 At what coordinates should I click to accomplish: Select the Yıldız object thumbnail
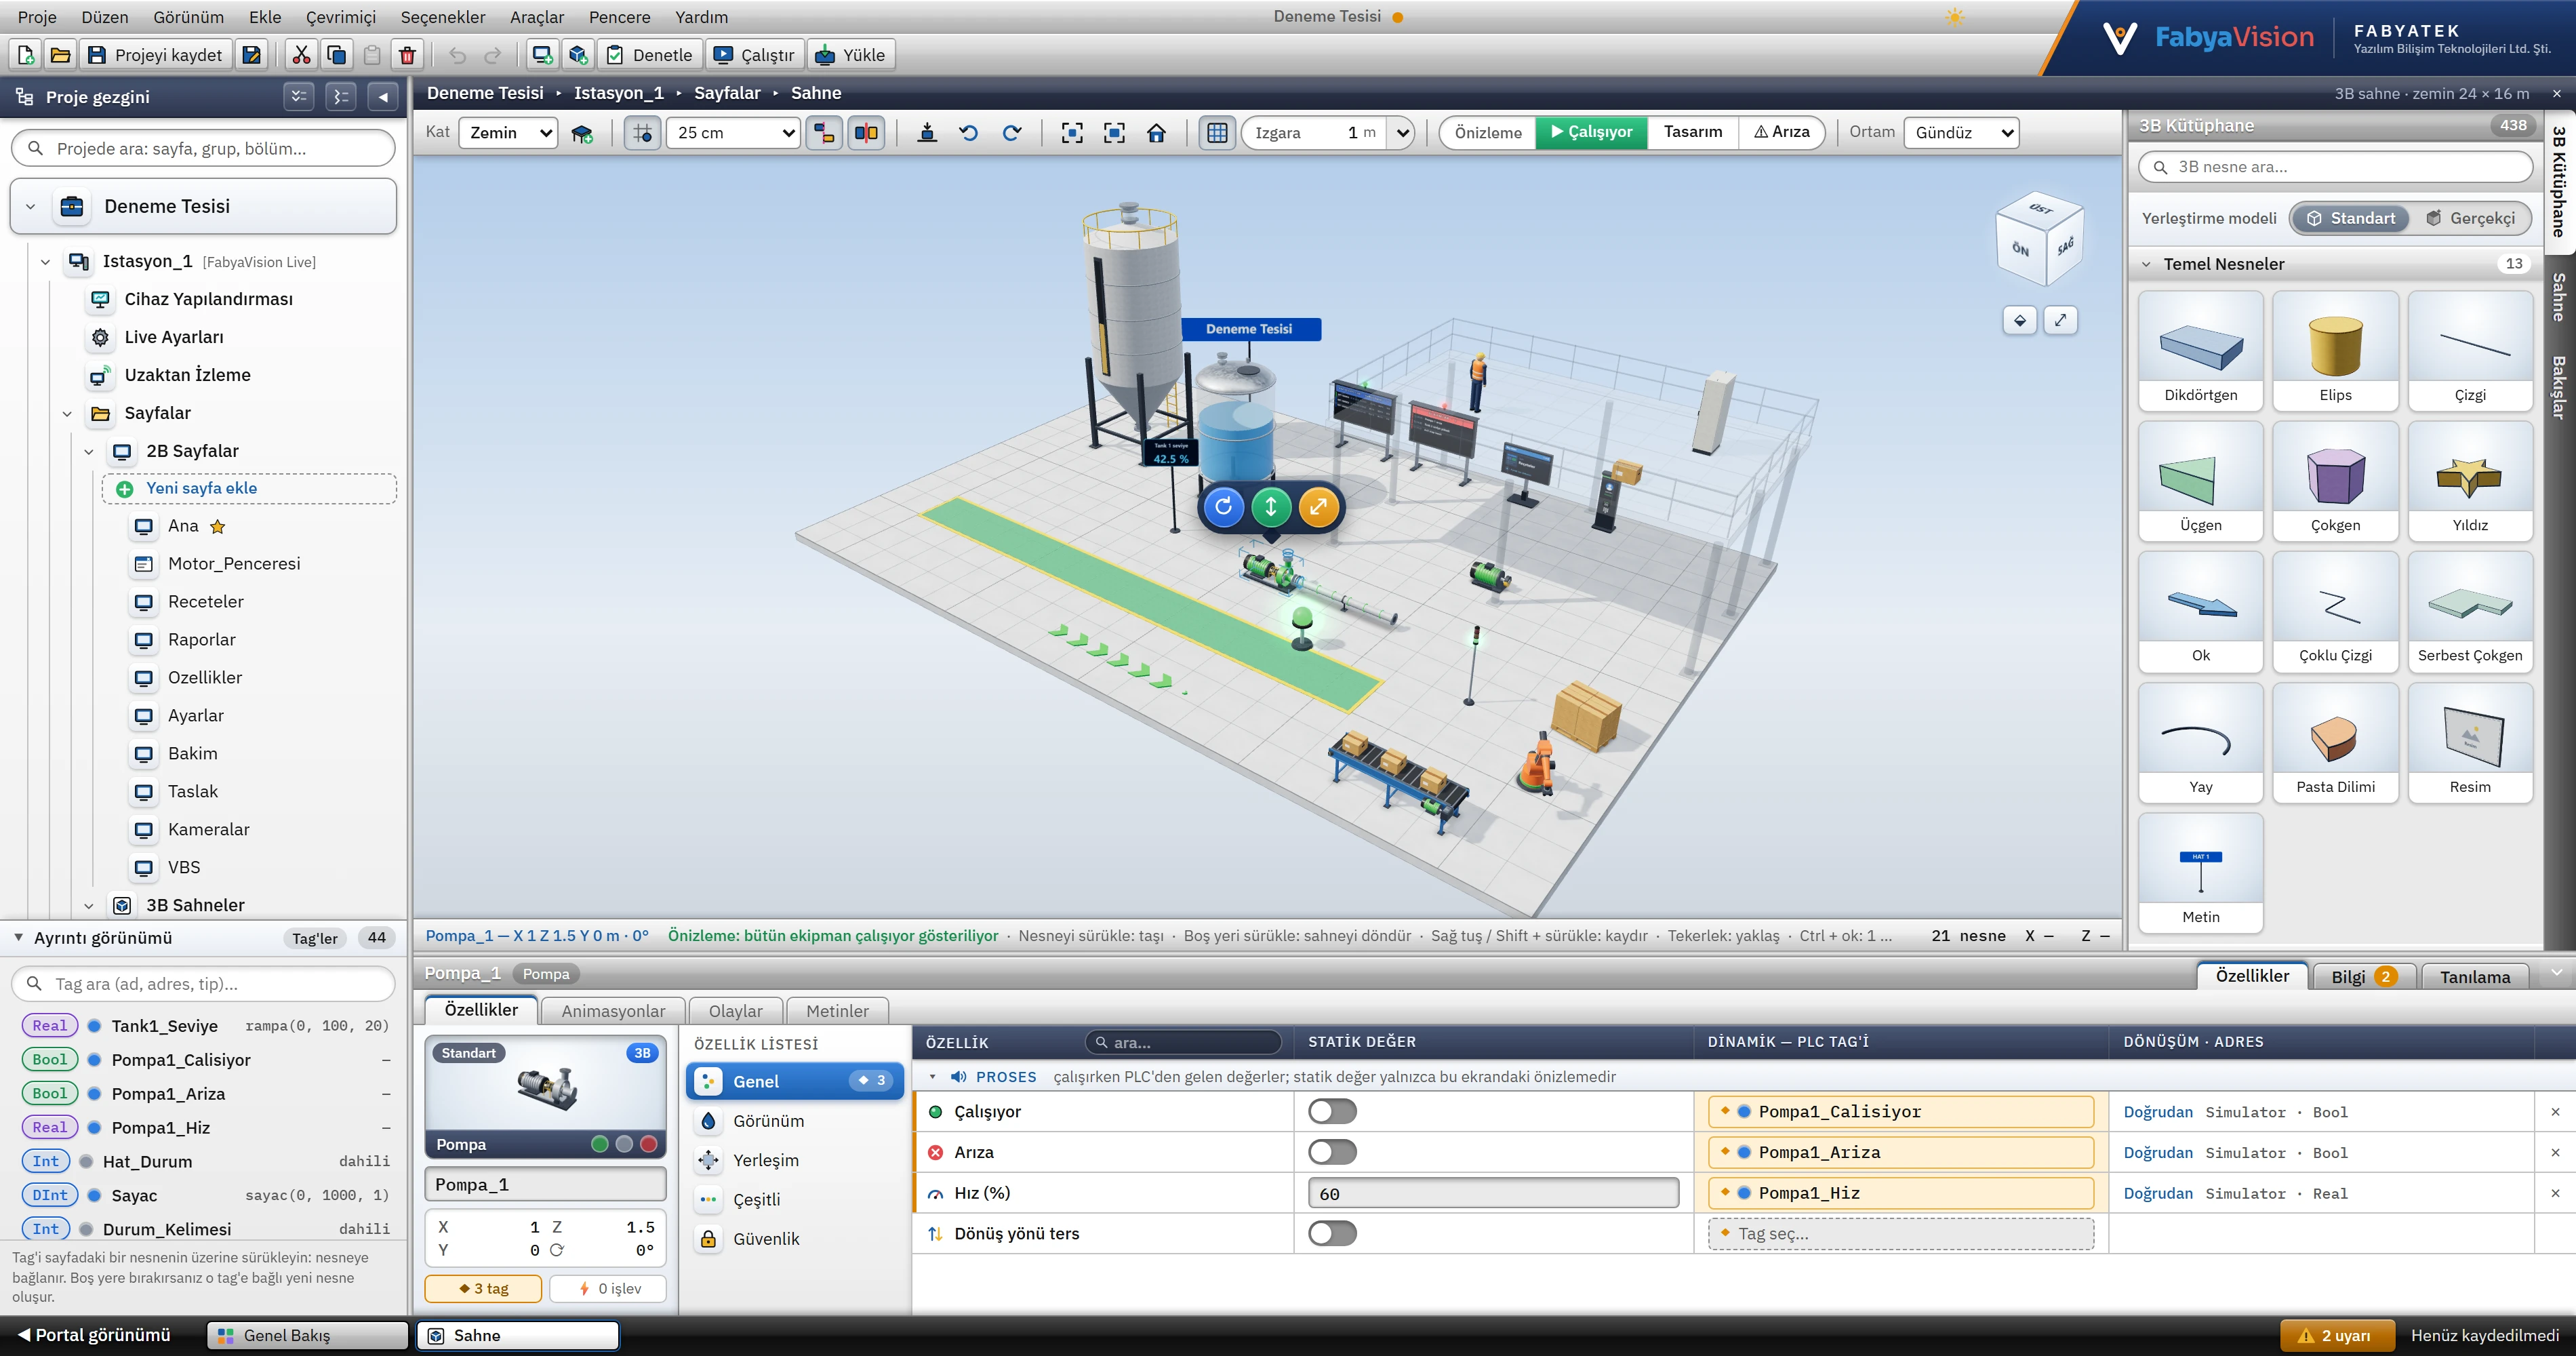[x=2470, y=481]
